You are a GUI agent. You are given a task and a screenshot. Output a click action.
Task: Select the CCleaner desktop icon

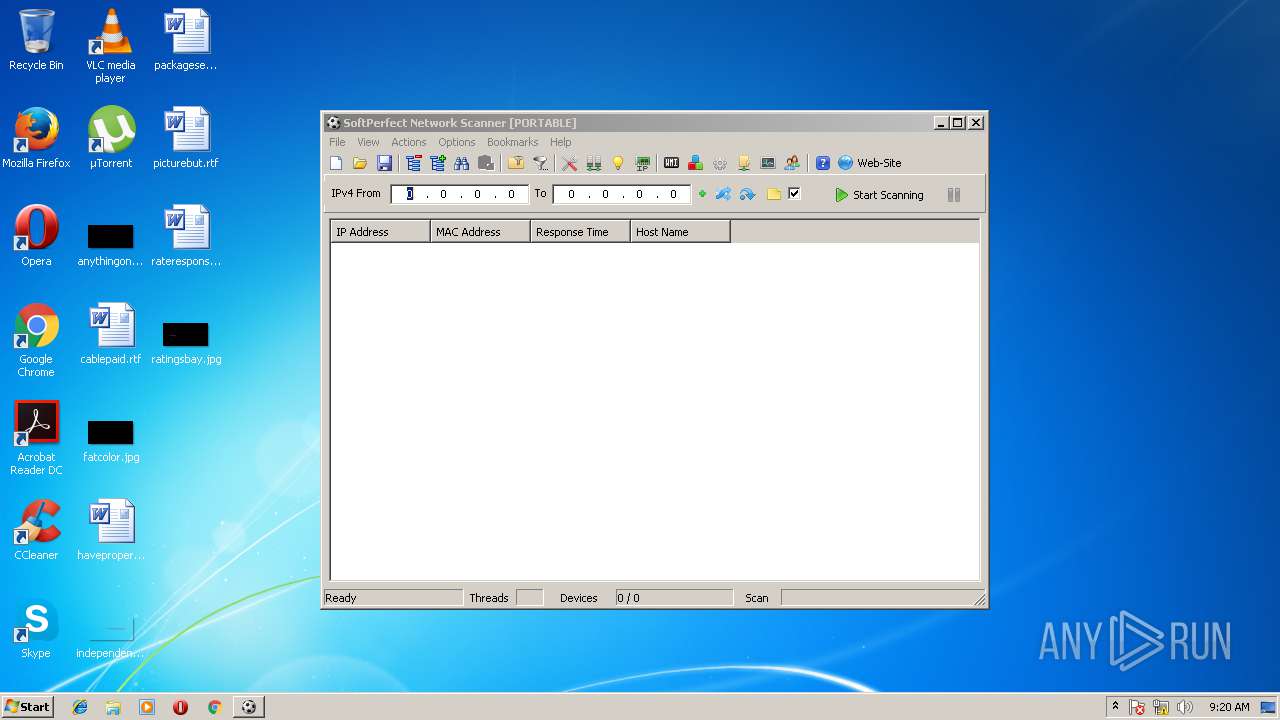(36, 530)
